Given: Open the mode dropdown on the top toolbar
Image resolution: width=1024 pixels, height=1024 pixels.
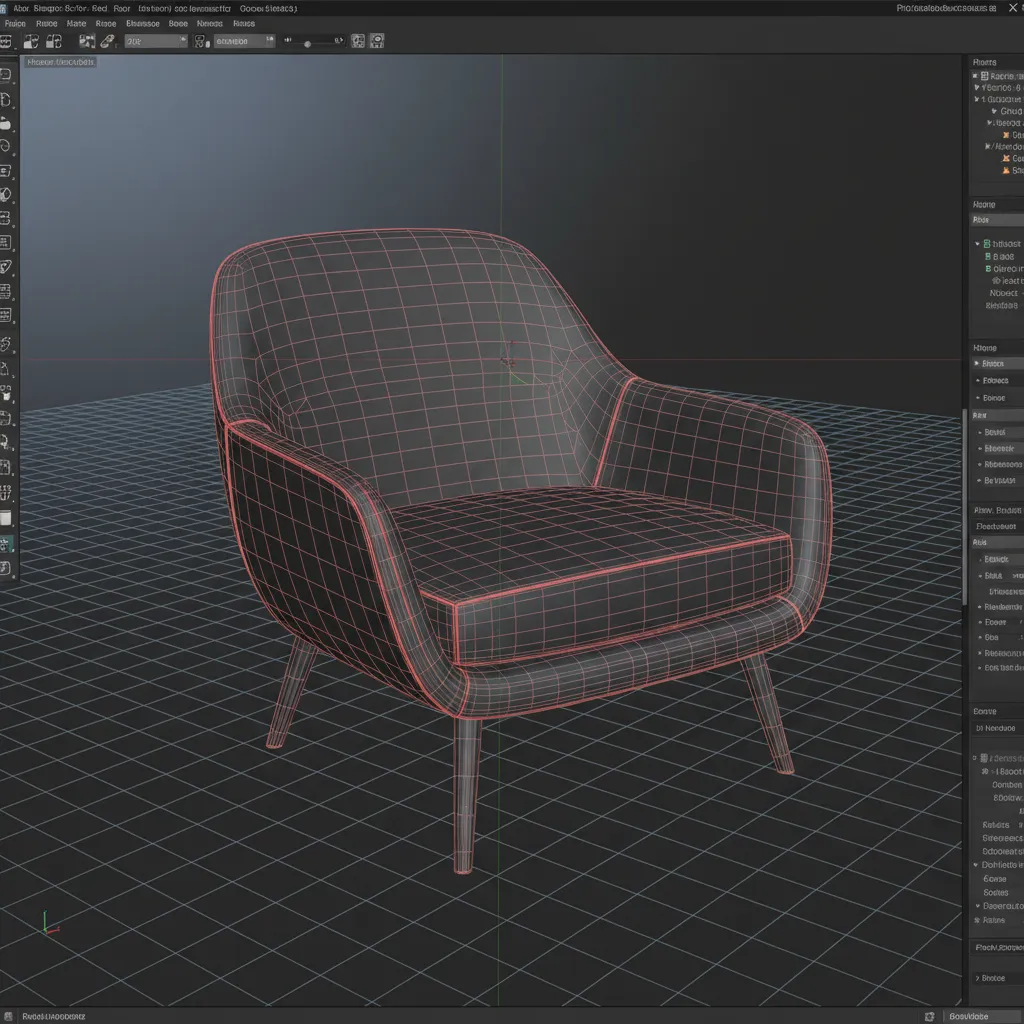Looking at the screenshot, I should 155,41.
